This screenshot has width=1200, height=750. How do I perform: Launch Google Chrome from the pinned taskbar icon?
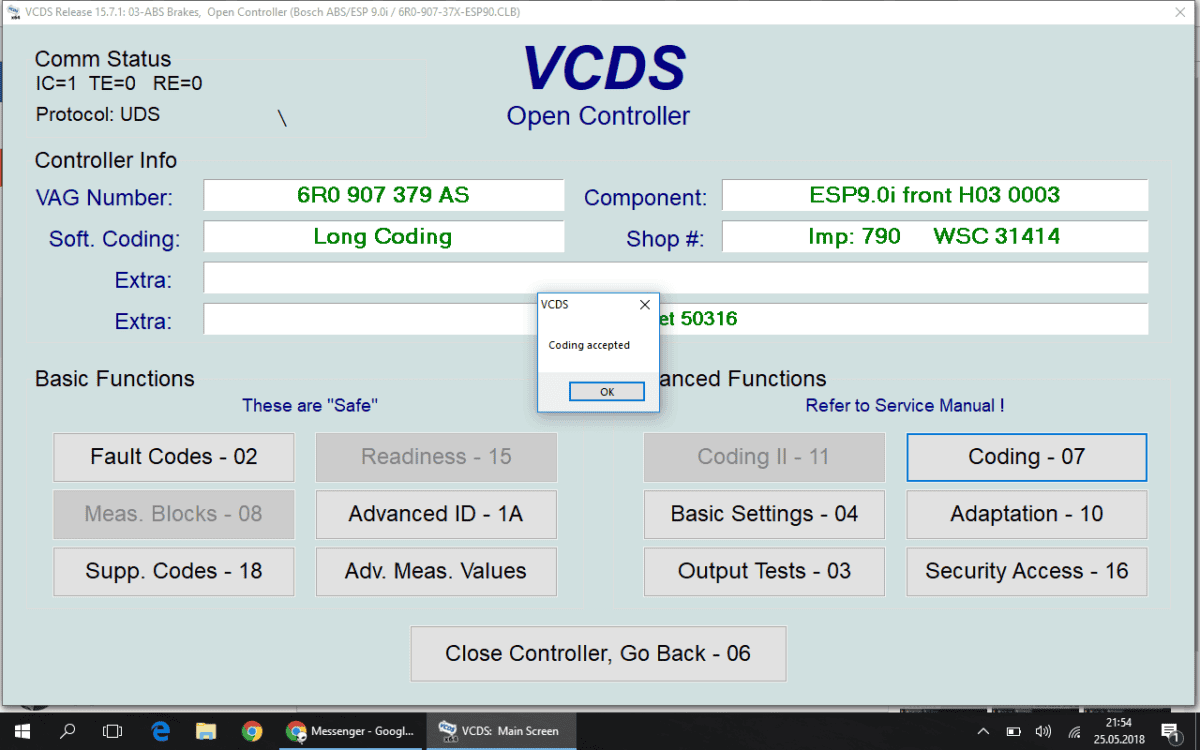[x=252, y=731]
